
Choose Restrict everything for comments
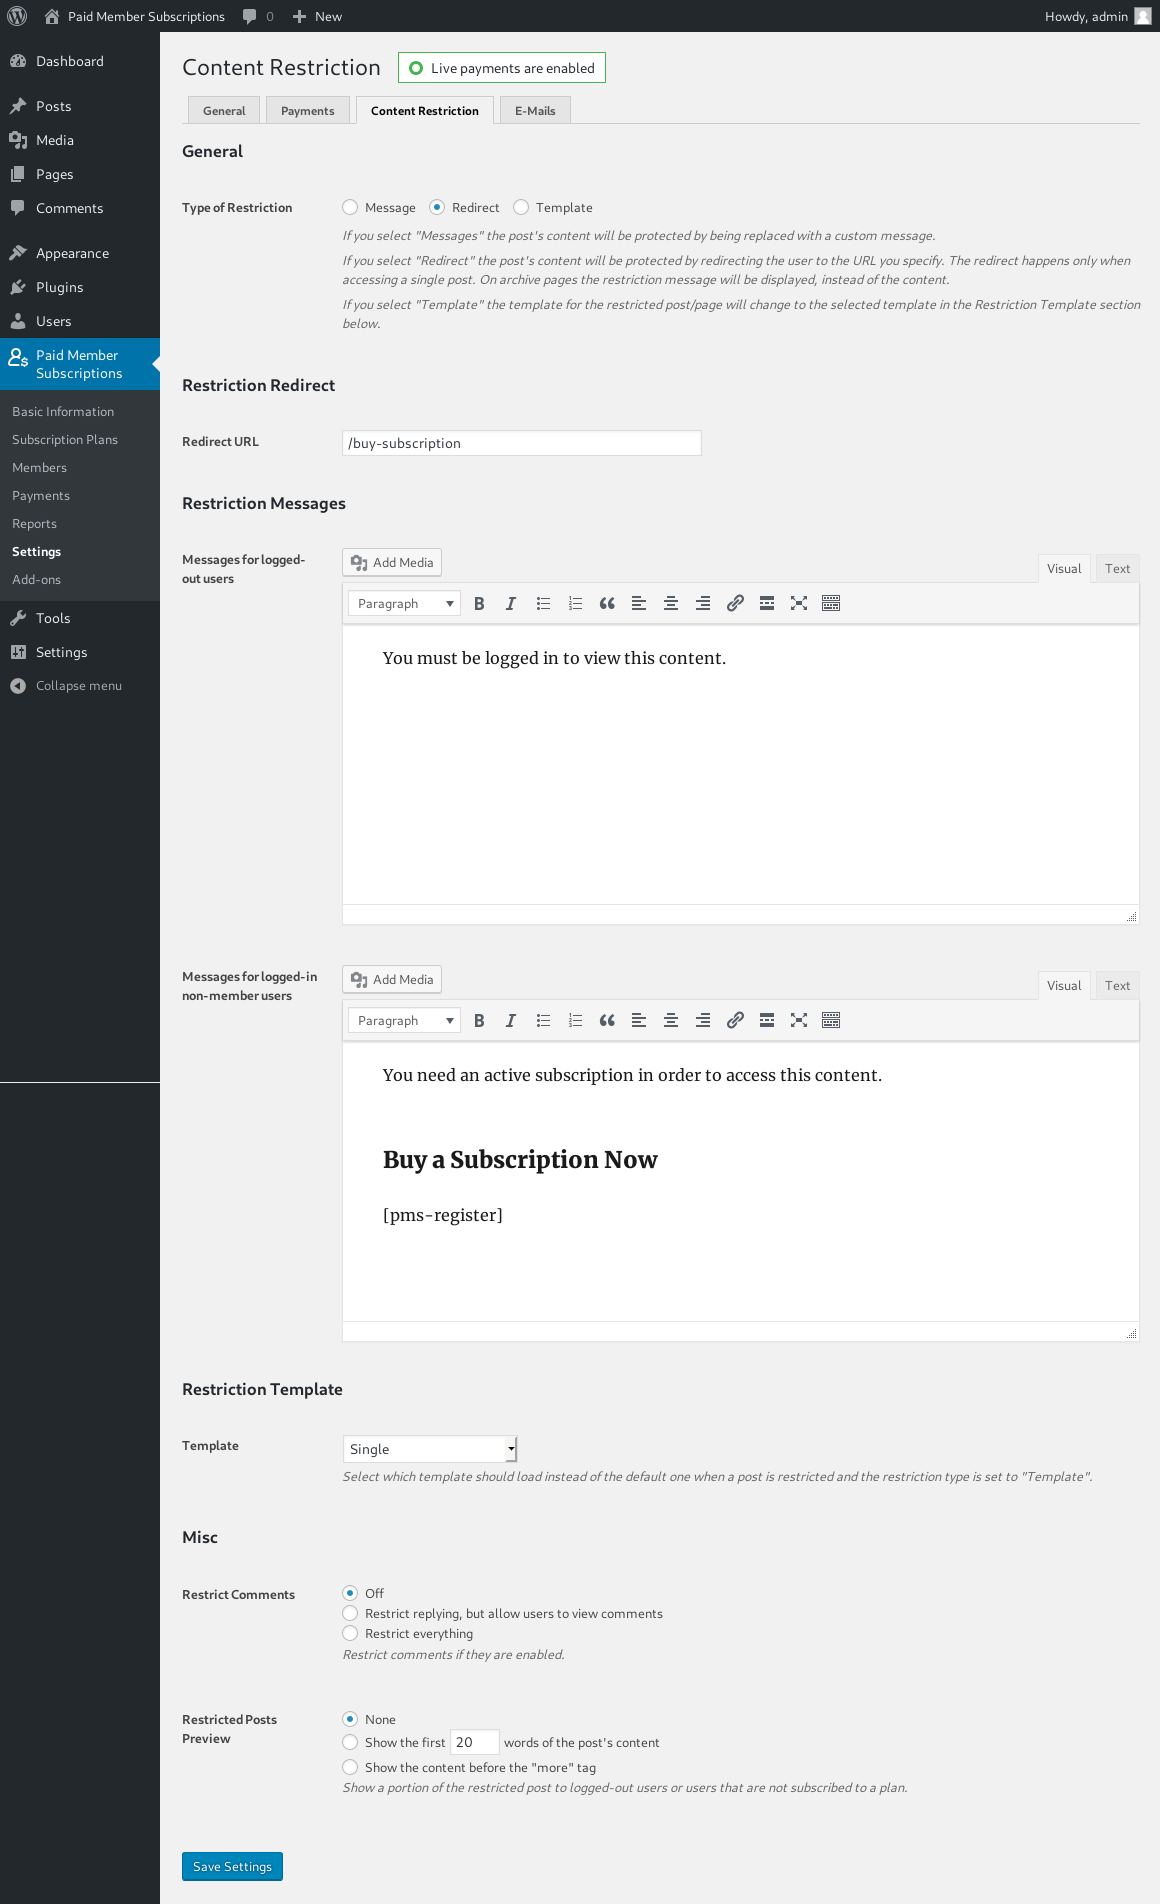[350, 1633]
